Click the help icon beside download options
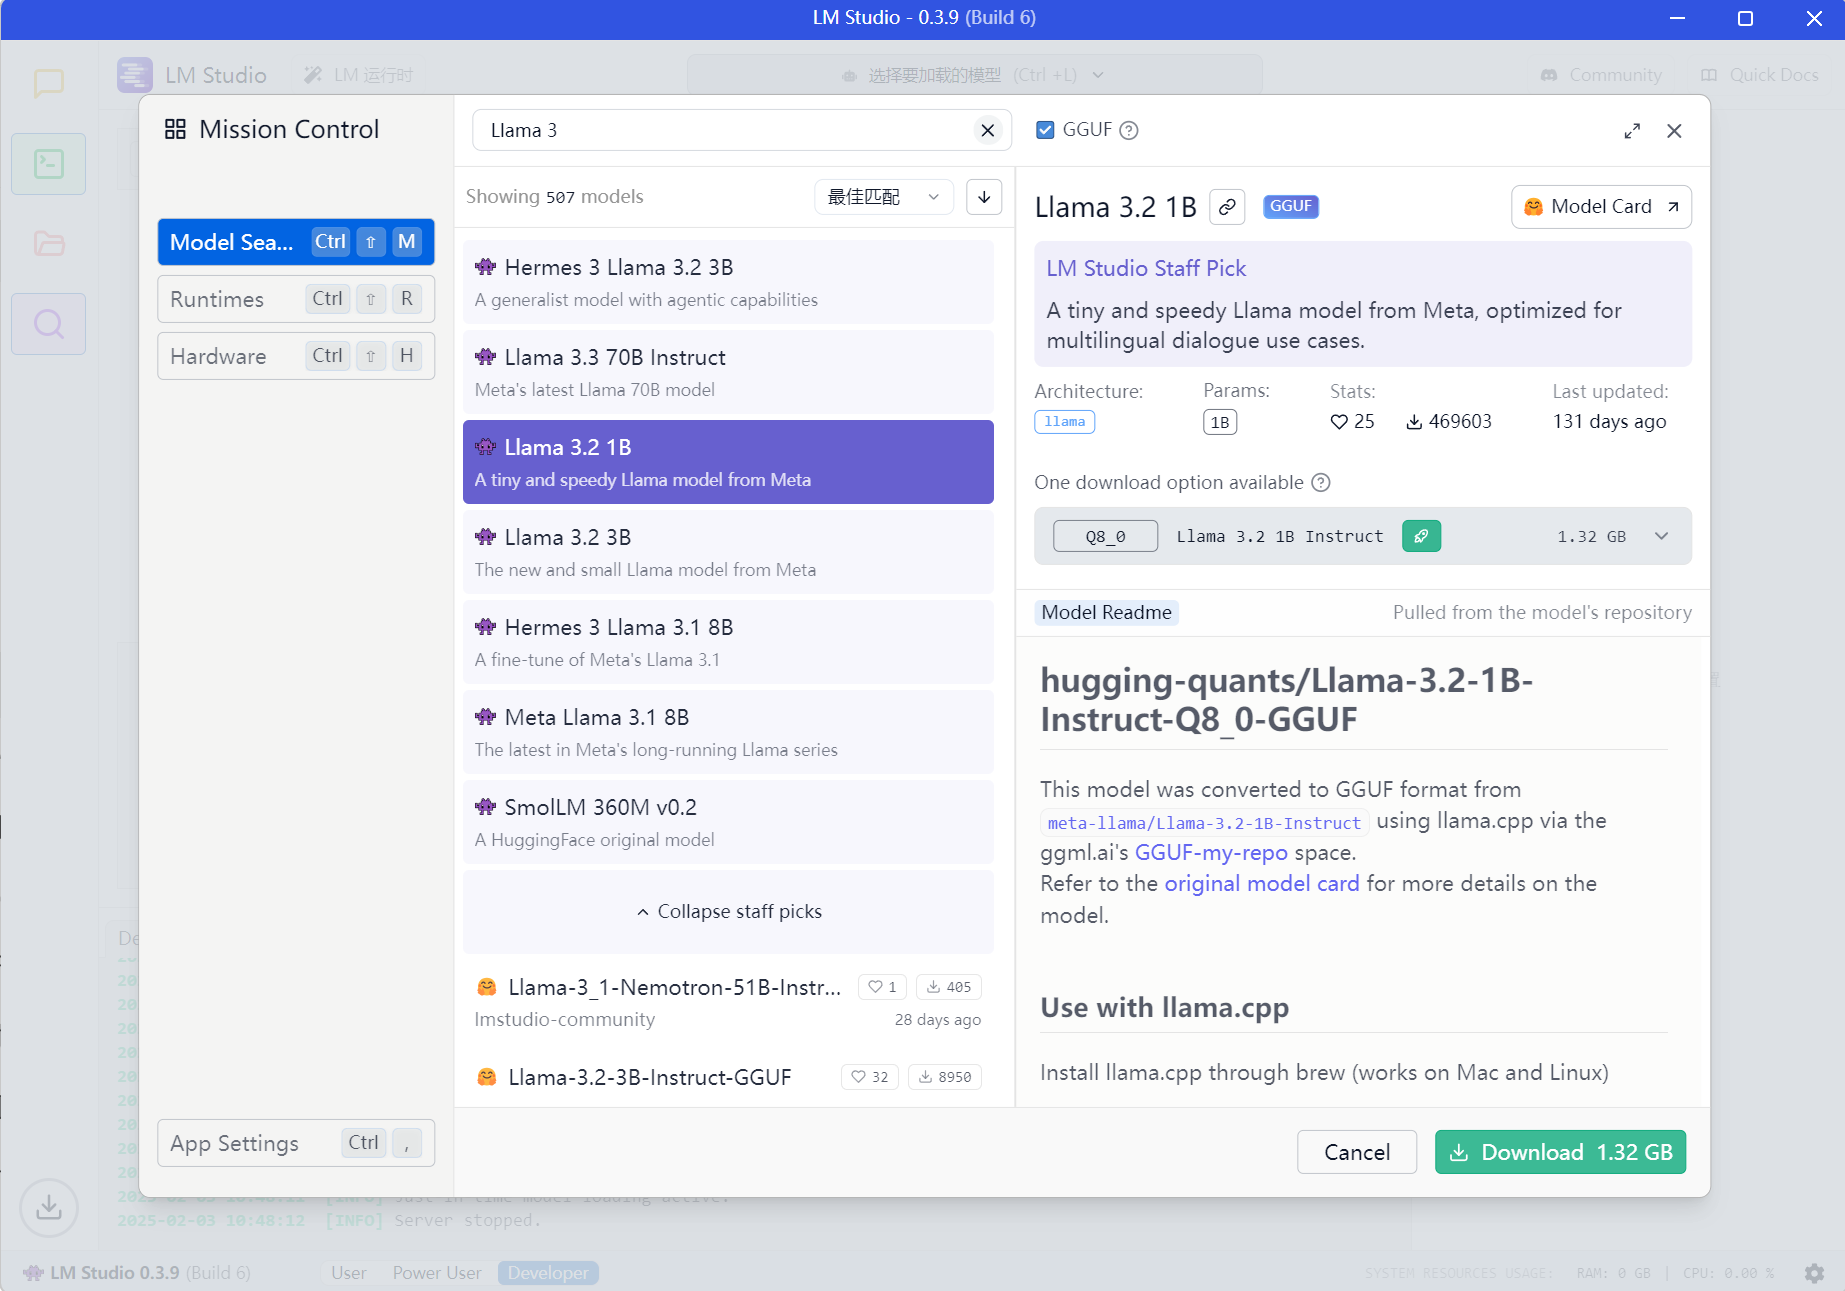This screenshot has width=1845, height=1291. [1321, 483]
